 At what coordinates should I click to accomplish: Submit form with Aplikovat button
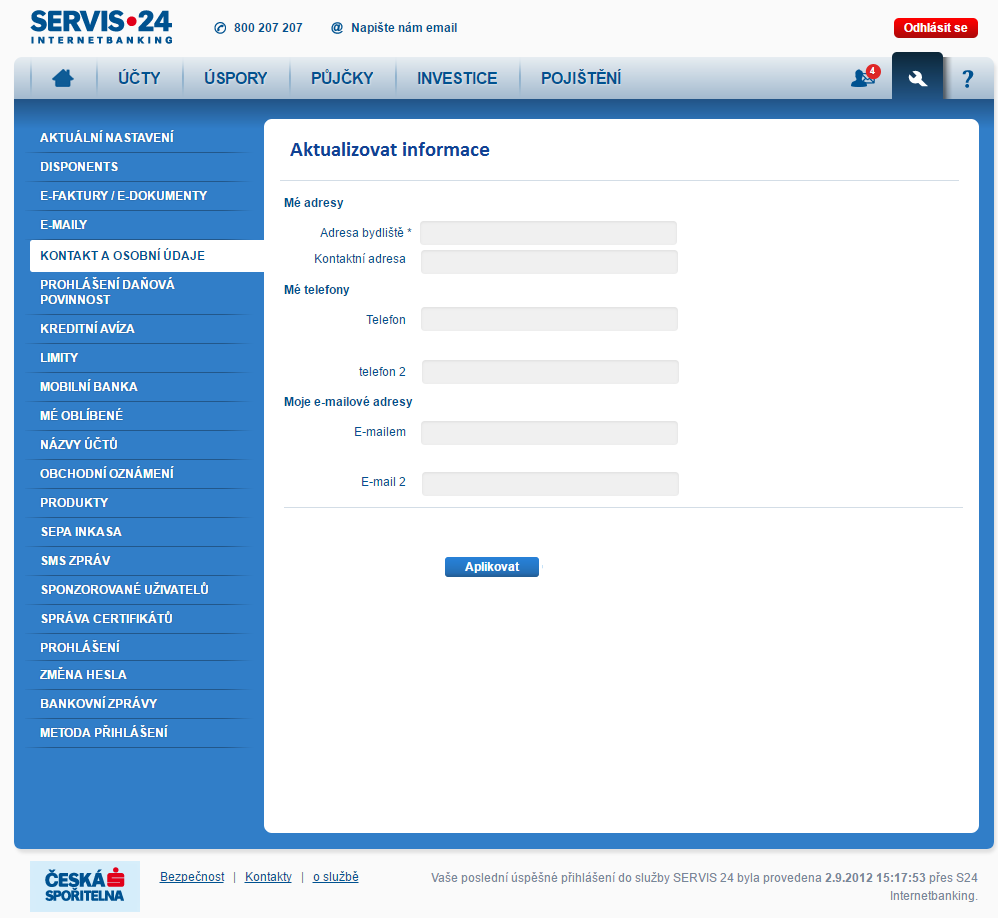(x=492, y=566)
